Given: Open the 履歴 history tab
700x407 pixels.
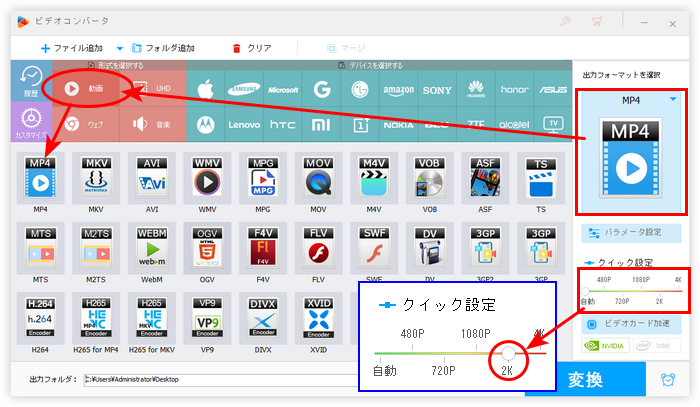Looking at the screenshot, I should [x=31, y=81].
